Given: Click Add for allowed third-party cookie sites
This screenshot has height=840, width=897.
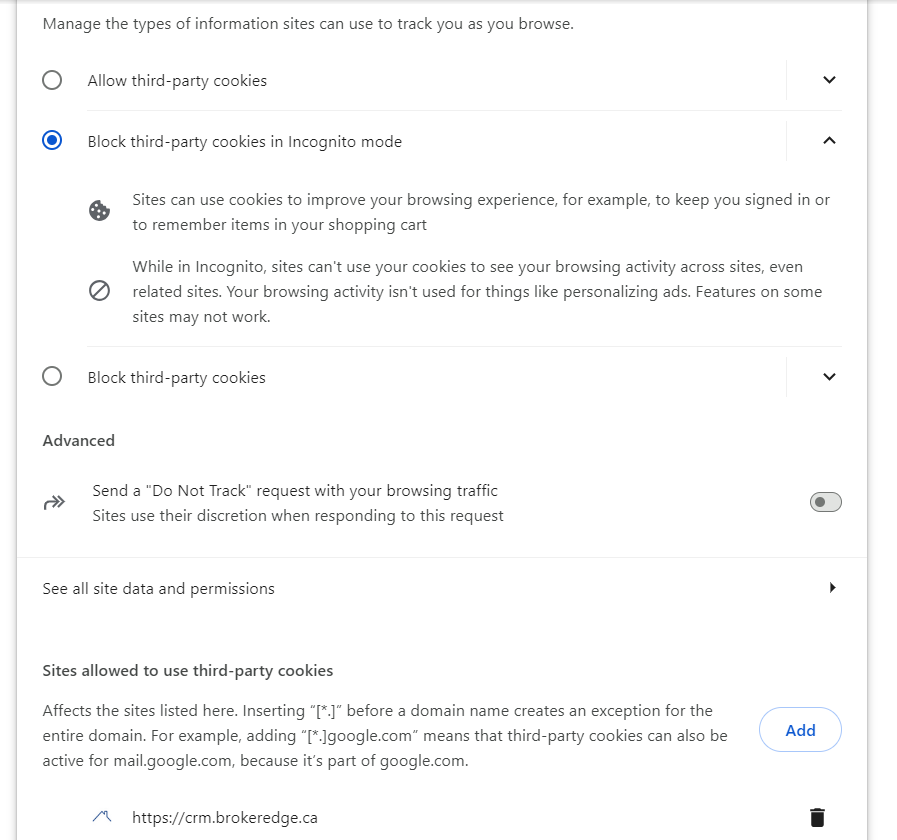Looking at the screenshot, I should [800, 730].
